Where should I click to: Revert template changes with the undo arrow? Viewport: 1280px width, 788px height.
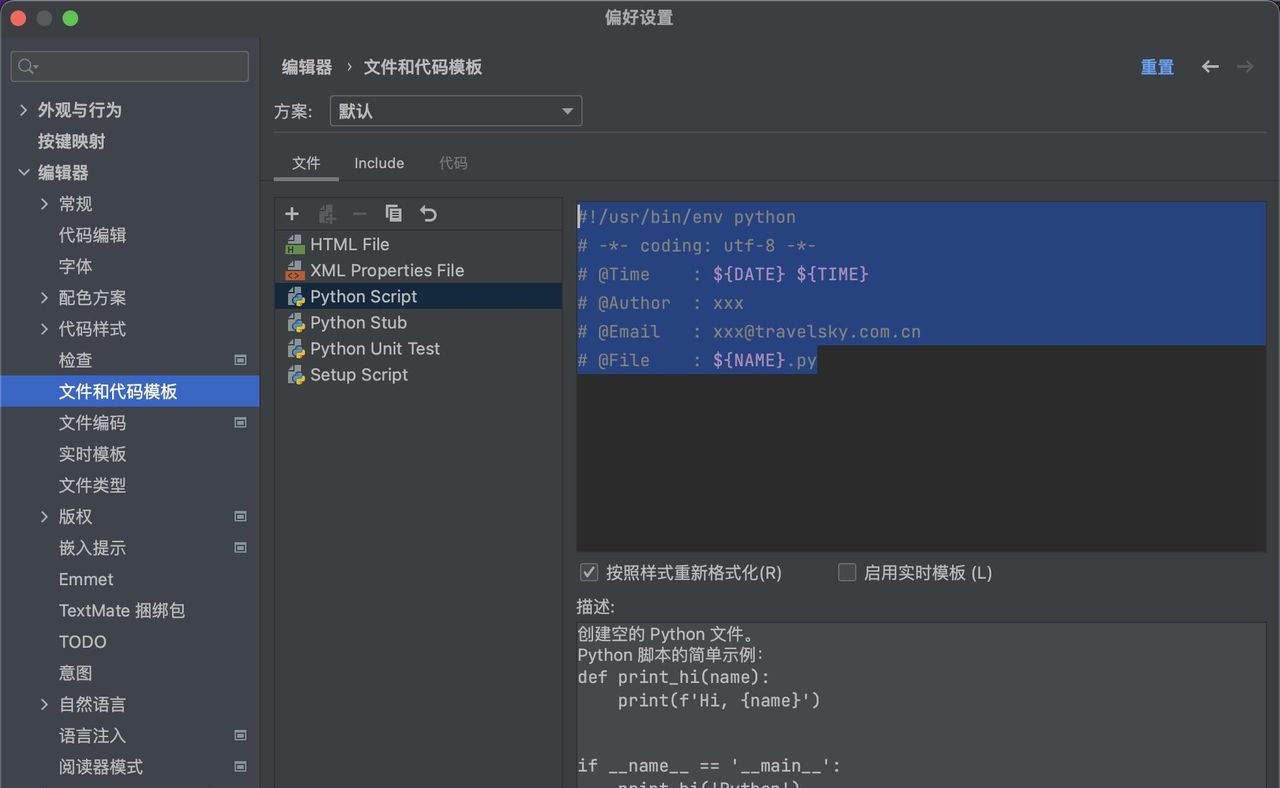(427, 213)
